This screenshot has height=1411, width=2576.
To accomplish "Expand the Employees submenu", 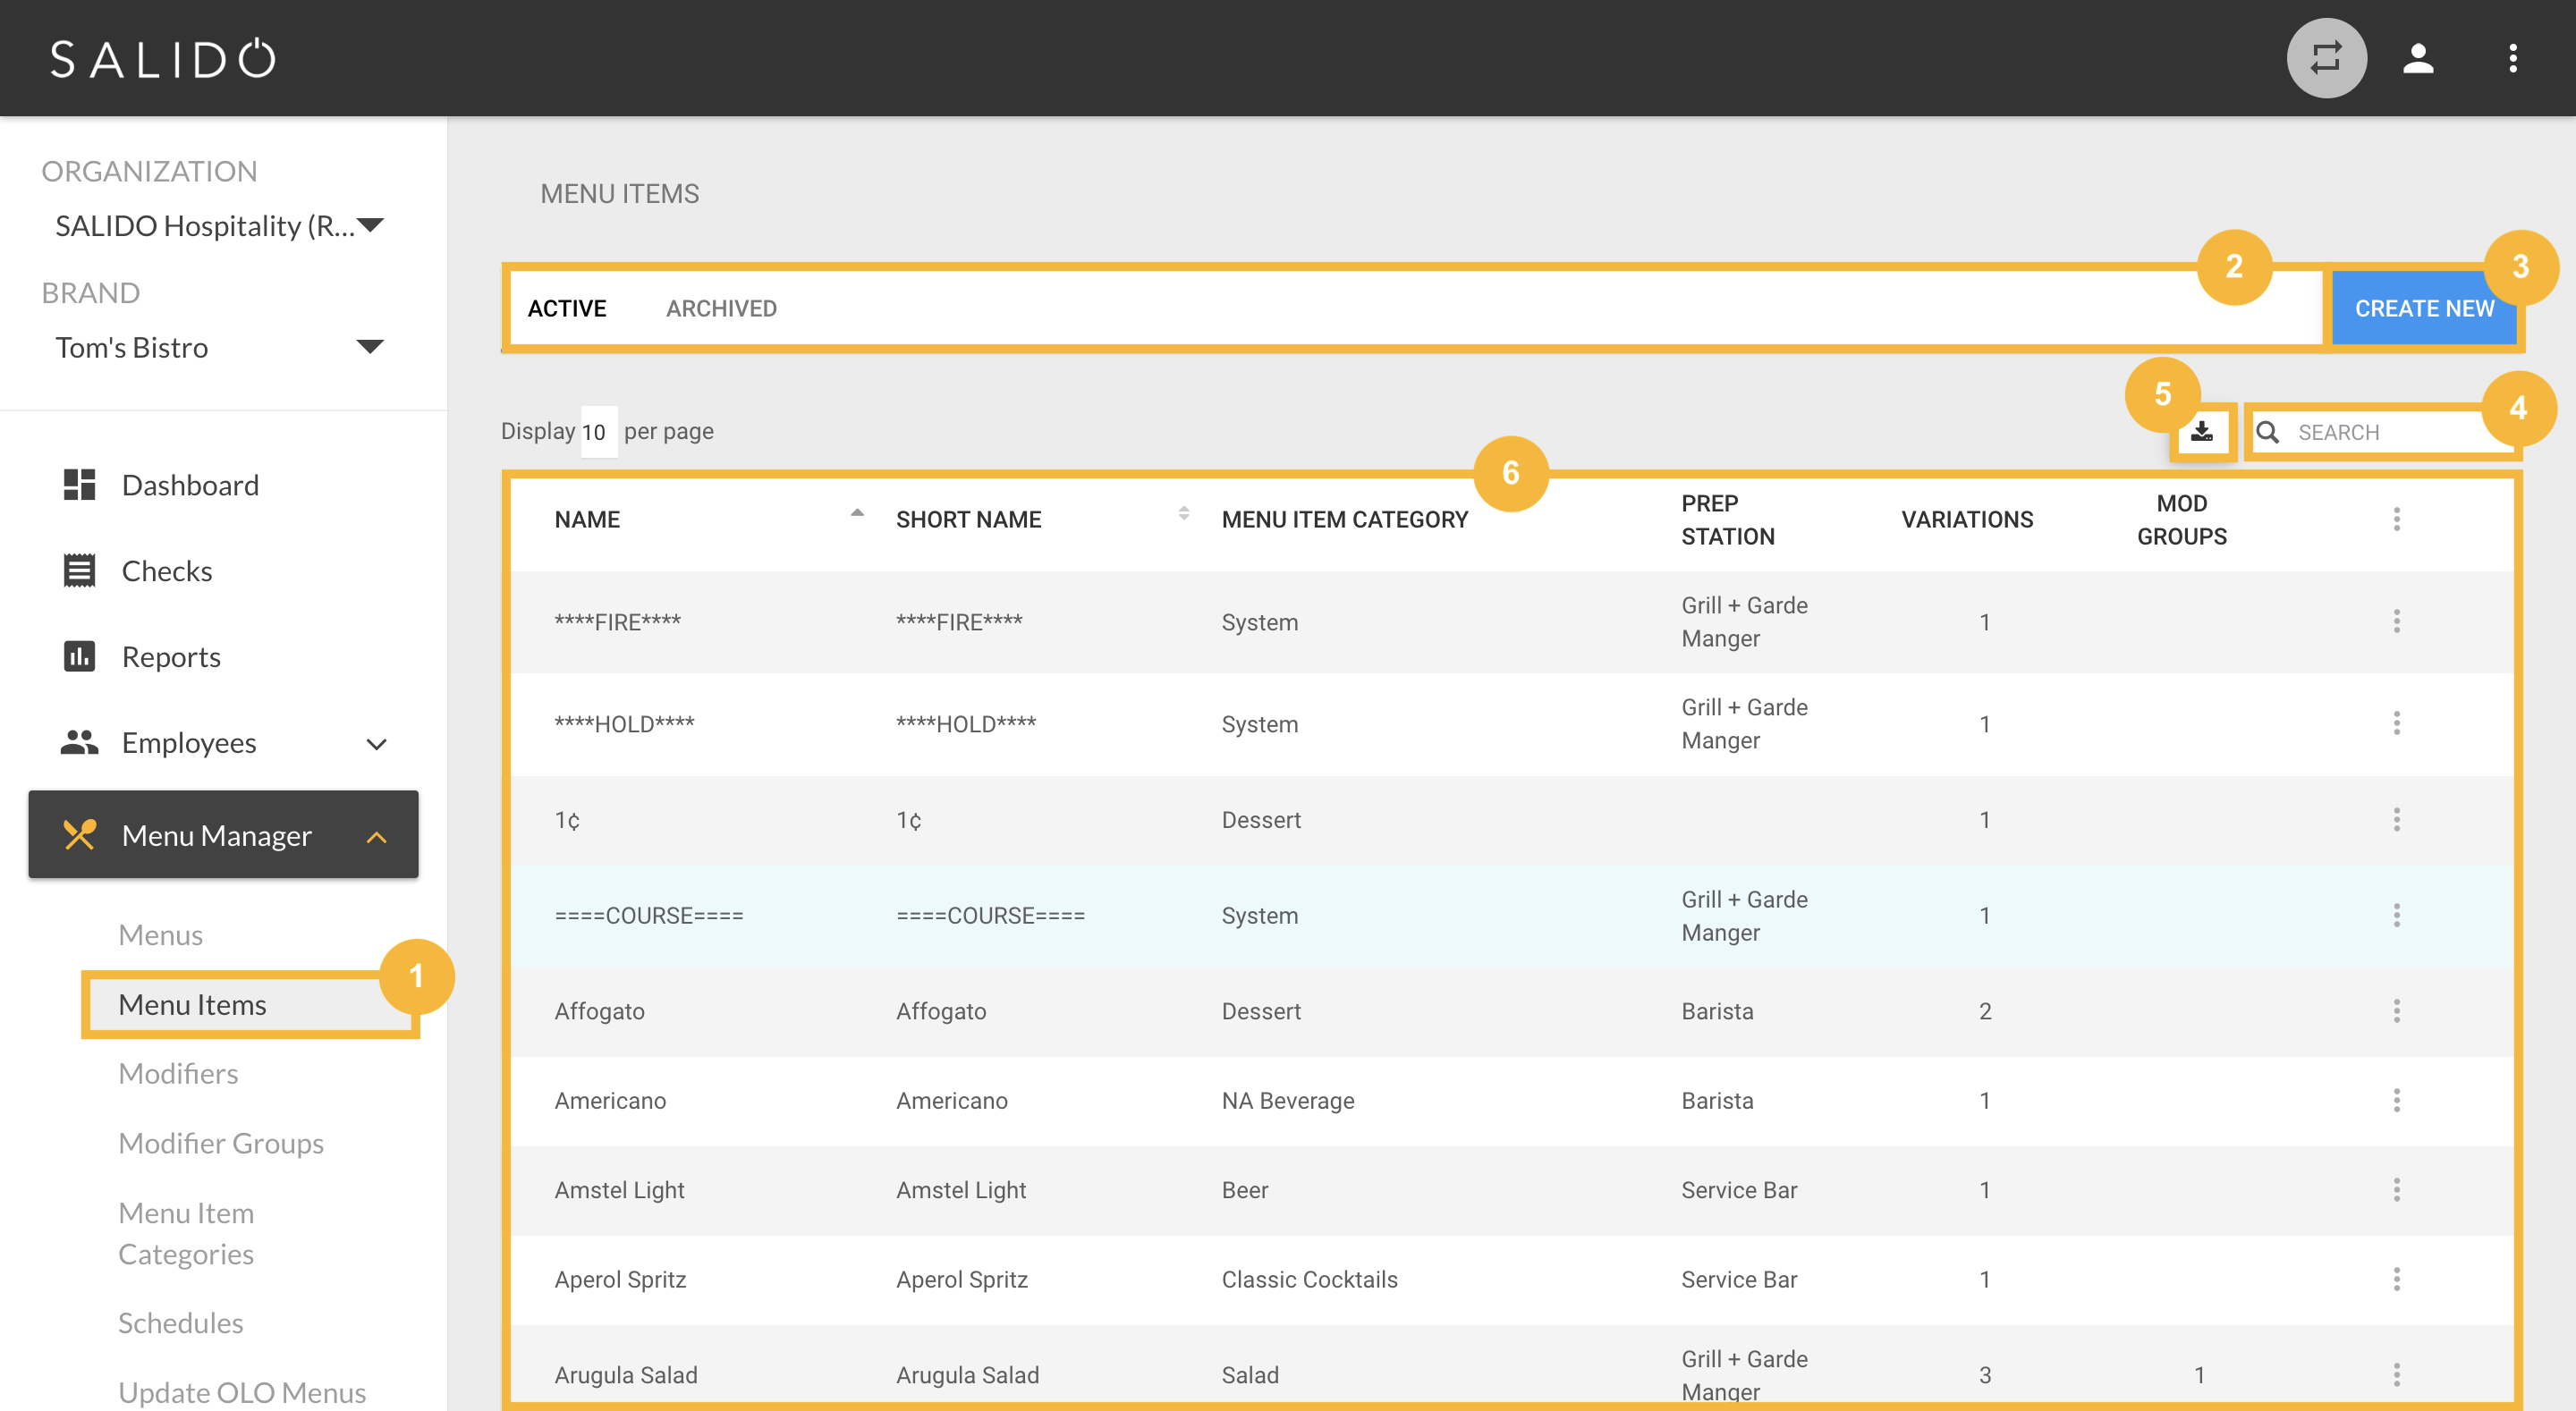I will coord(375,744).
